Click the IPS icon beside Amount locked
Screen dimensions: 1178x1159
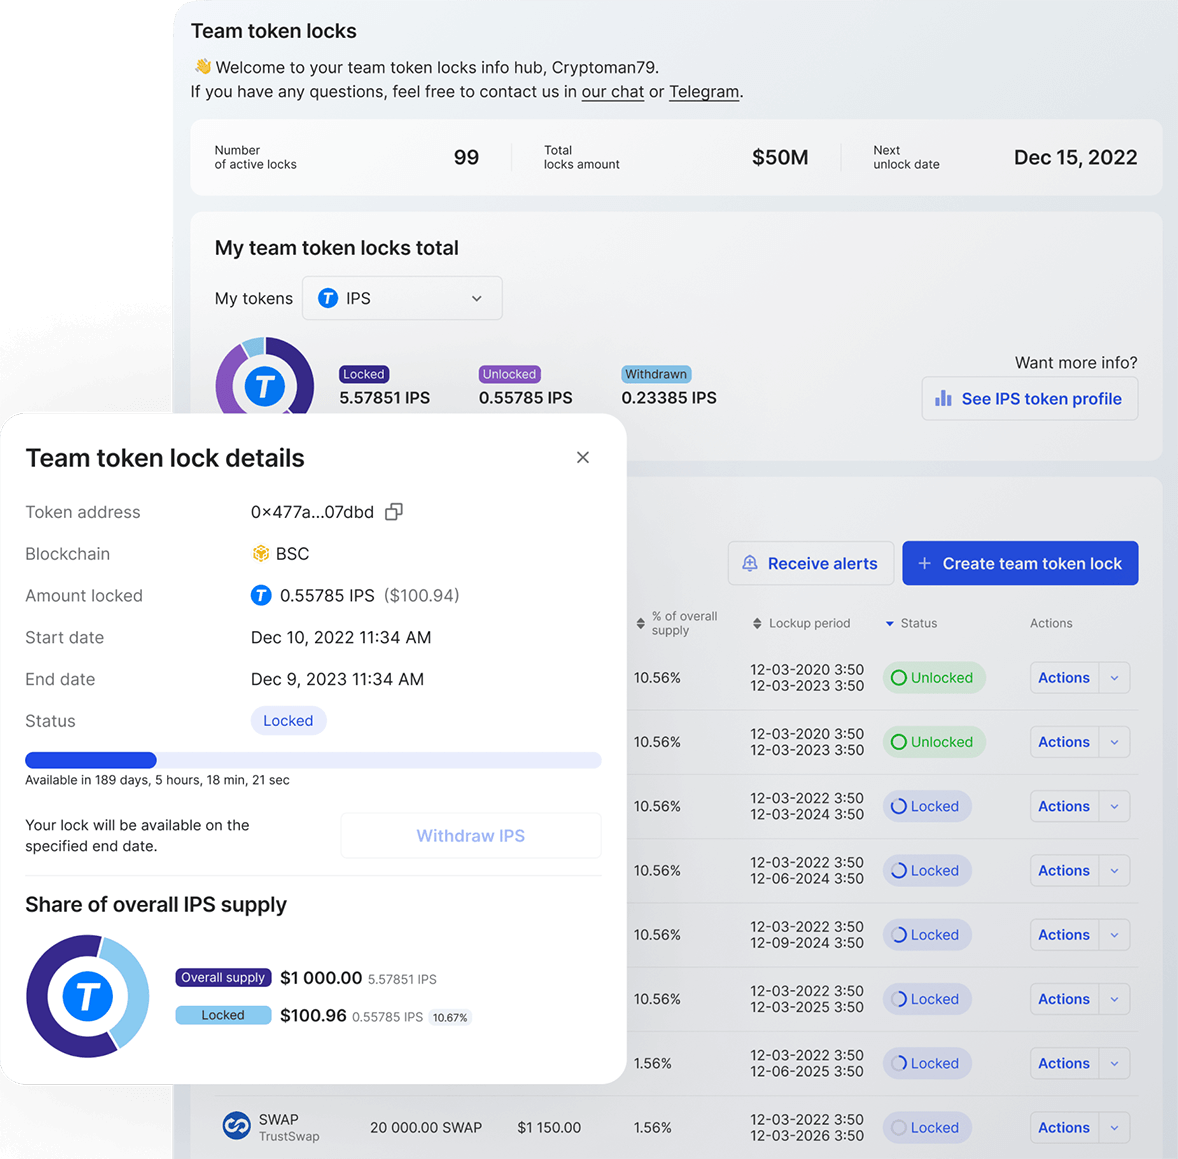(x=261, y=596)
